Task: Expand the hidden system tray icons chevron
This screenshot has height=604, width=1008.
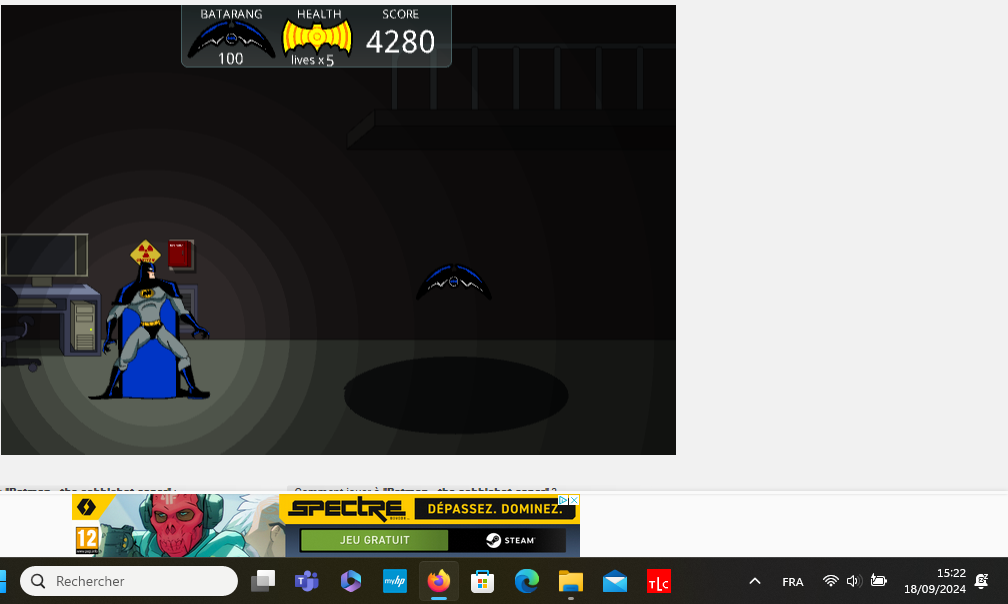Action: (x=755, y=581)
